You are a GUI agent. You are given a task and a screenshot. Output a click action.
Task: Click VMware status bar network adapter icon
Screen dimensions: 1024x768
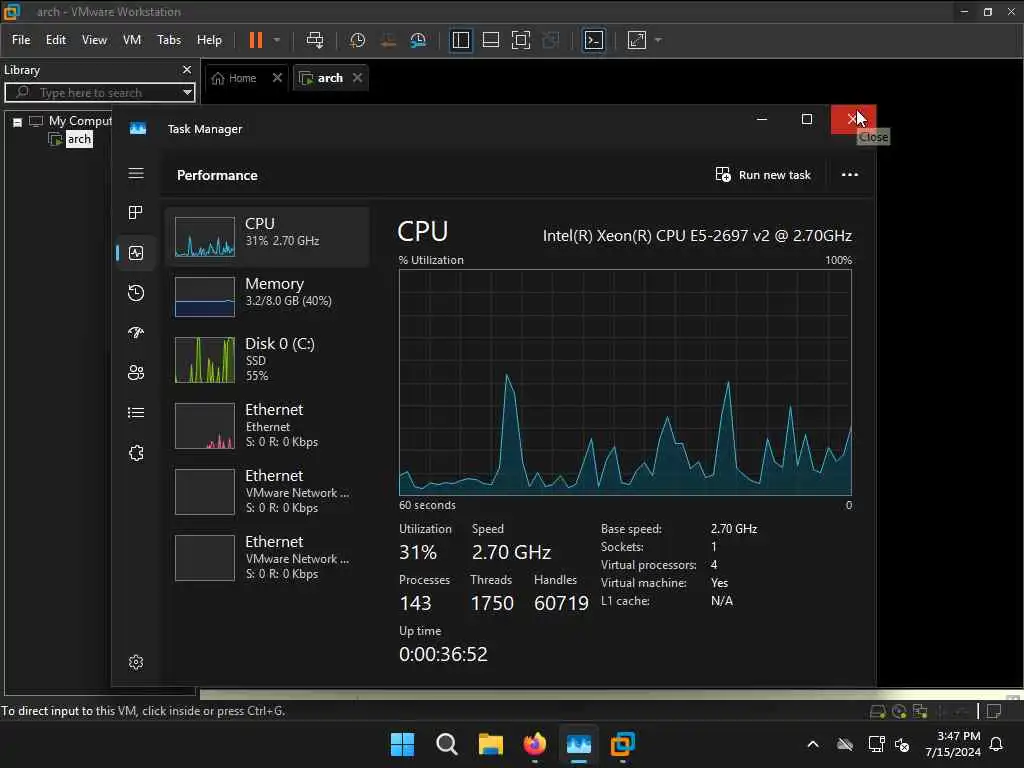click(920, 711)
